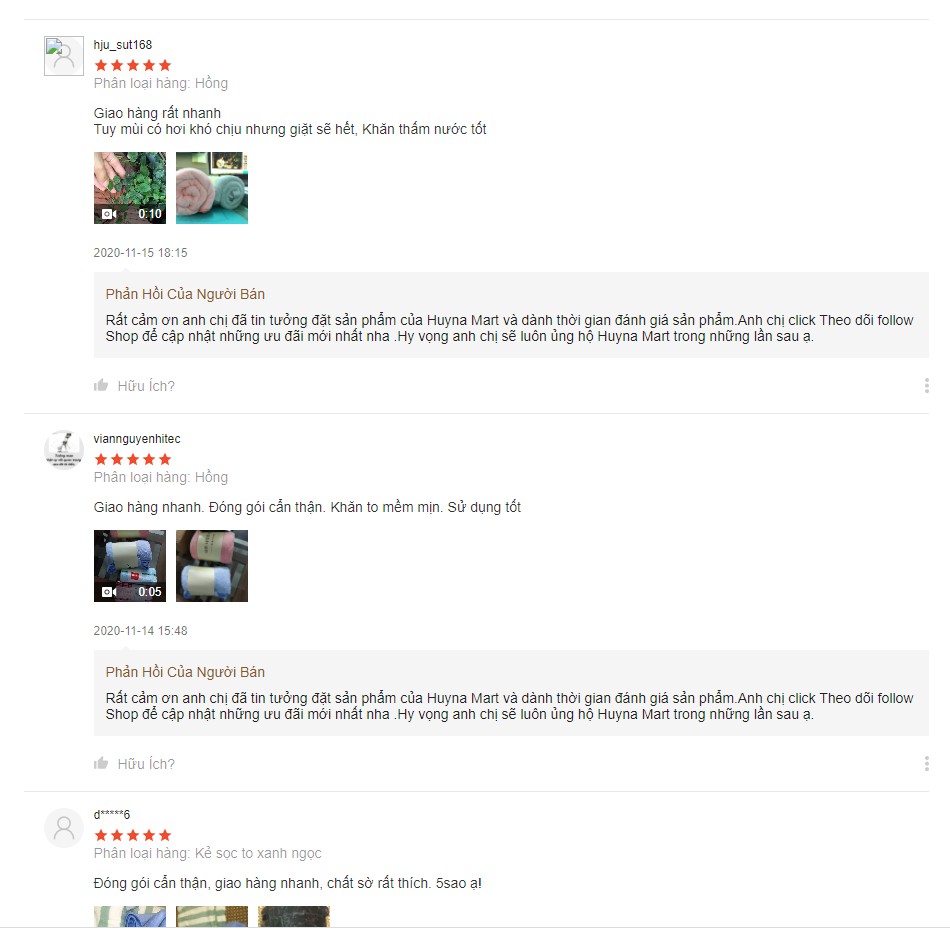The height and width of the screenshot is (950, 950).
Task: Click five-star rating of hju_sut168 review
Action: coord(133,65)
